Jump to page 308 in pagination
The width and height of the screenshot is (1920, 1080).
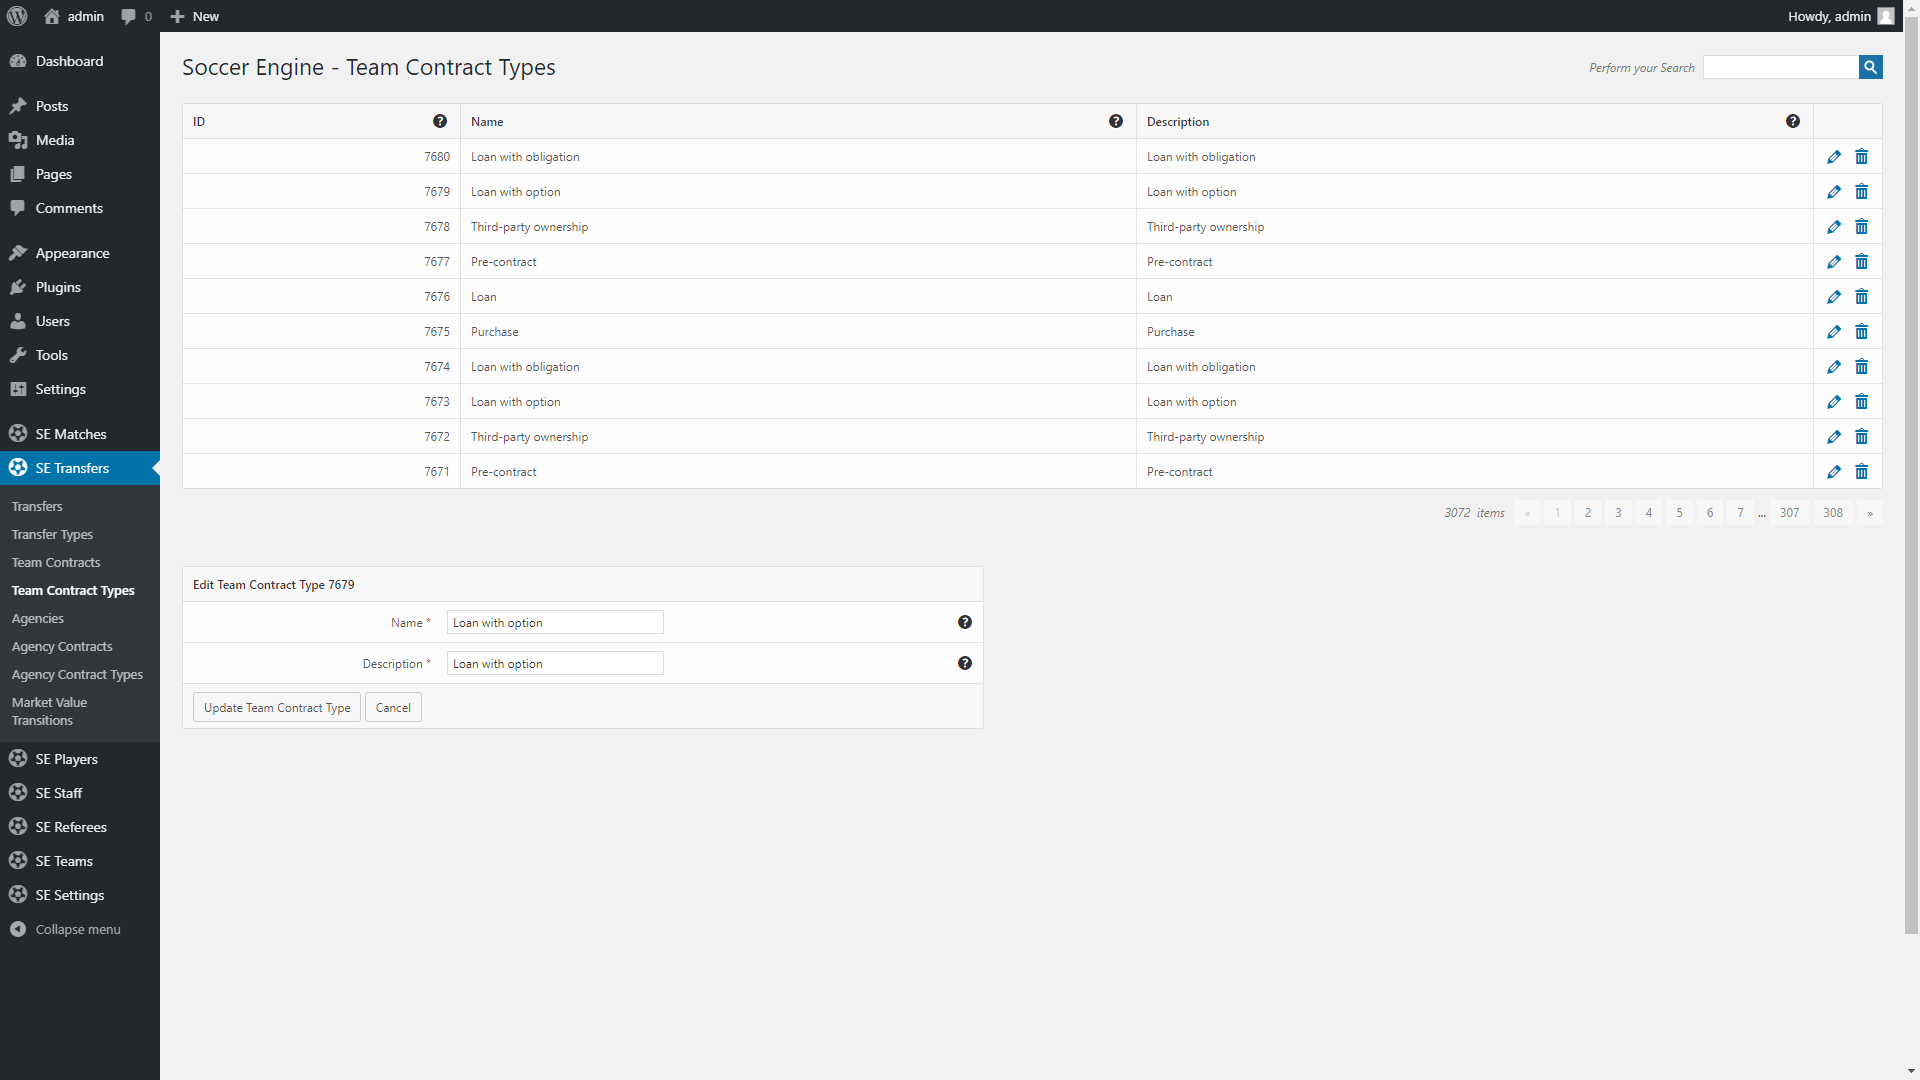pyautogui.click(x=1832, y=513)
